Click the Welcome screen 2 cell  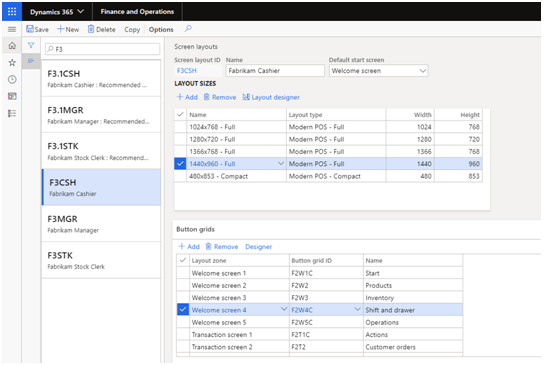pyautogui.click(x=239, y=285)
